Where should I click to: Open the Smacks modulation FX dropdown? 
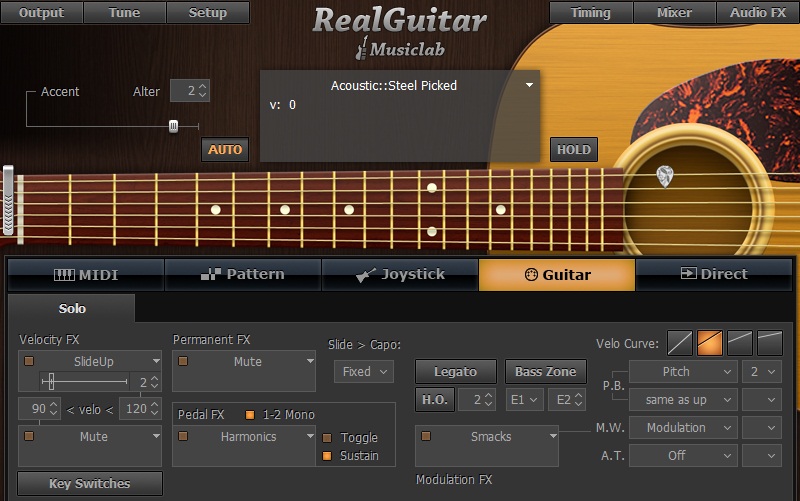[553, 436]
